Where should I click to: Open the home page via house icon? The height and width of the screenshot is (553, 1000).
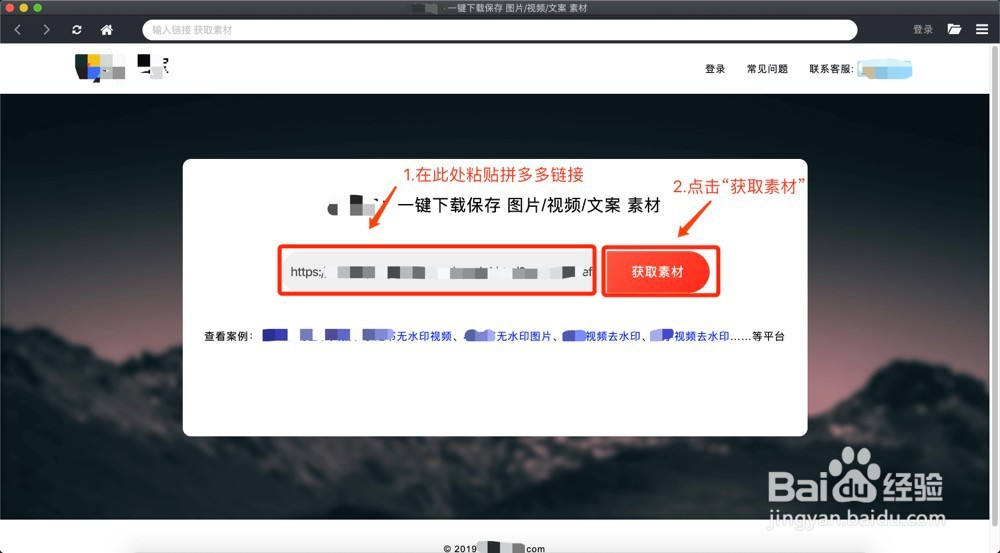(x=107, y=29)
